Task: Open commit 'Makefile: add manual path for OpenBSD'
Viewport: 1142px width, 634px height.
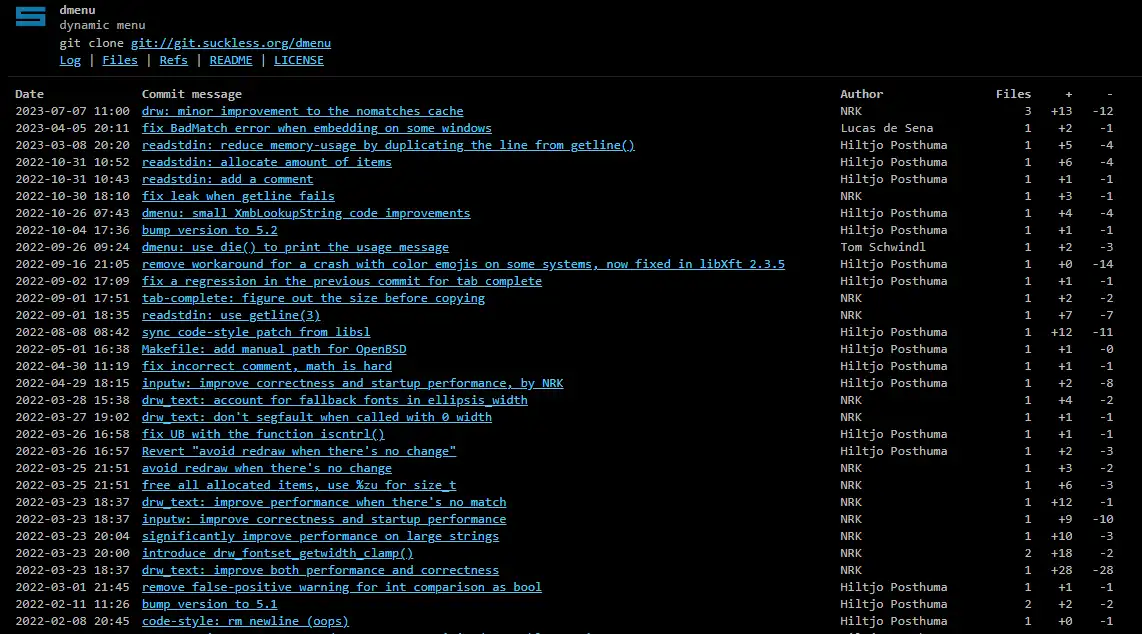Action: (x=274, y=349)
